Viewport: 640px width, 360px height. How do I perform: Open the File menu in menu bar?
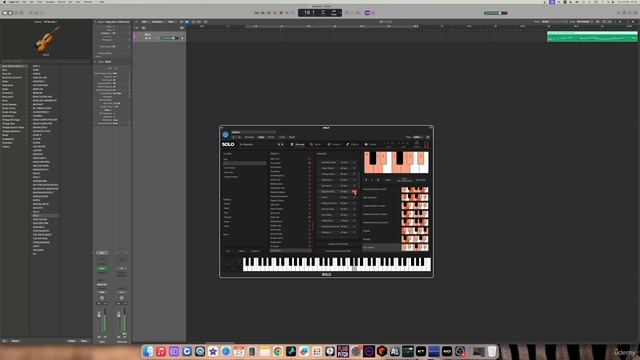(24, 2)
